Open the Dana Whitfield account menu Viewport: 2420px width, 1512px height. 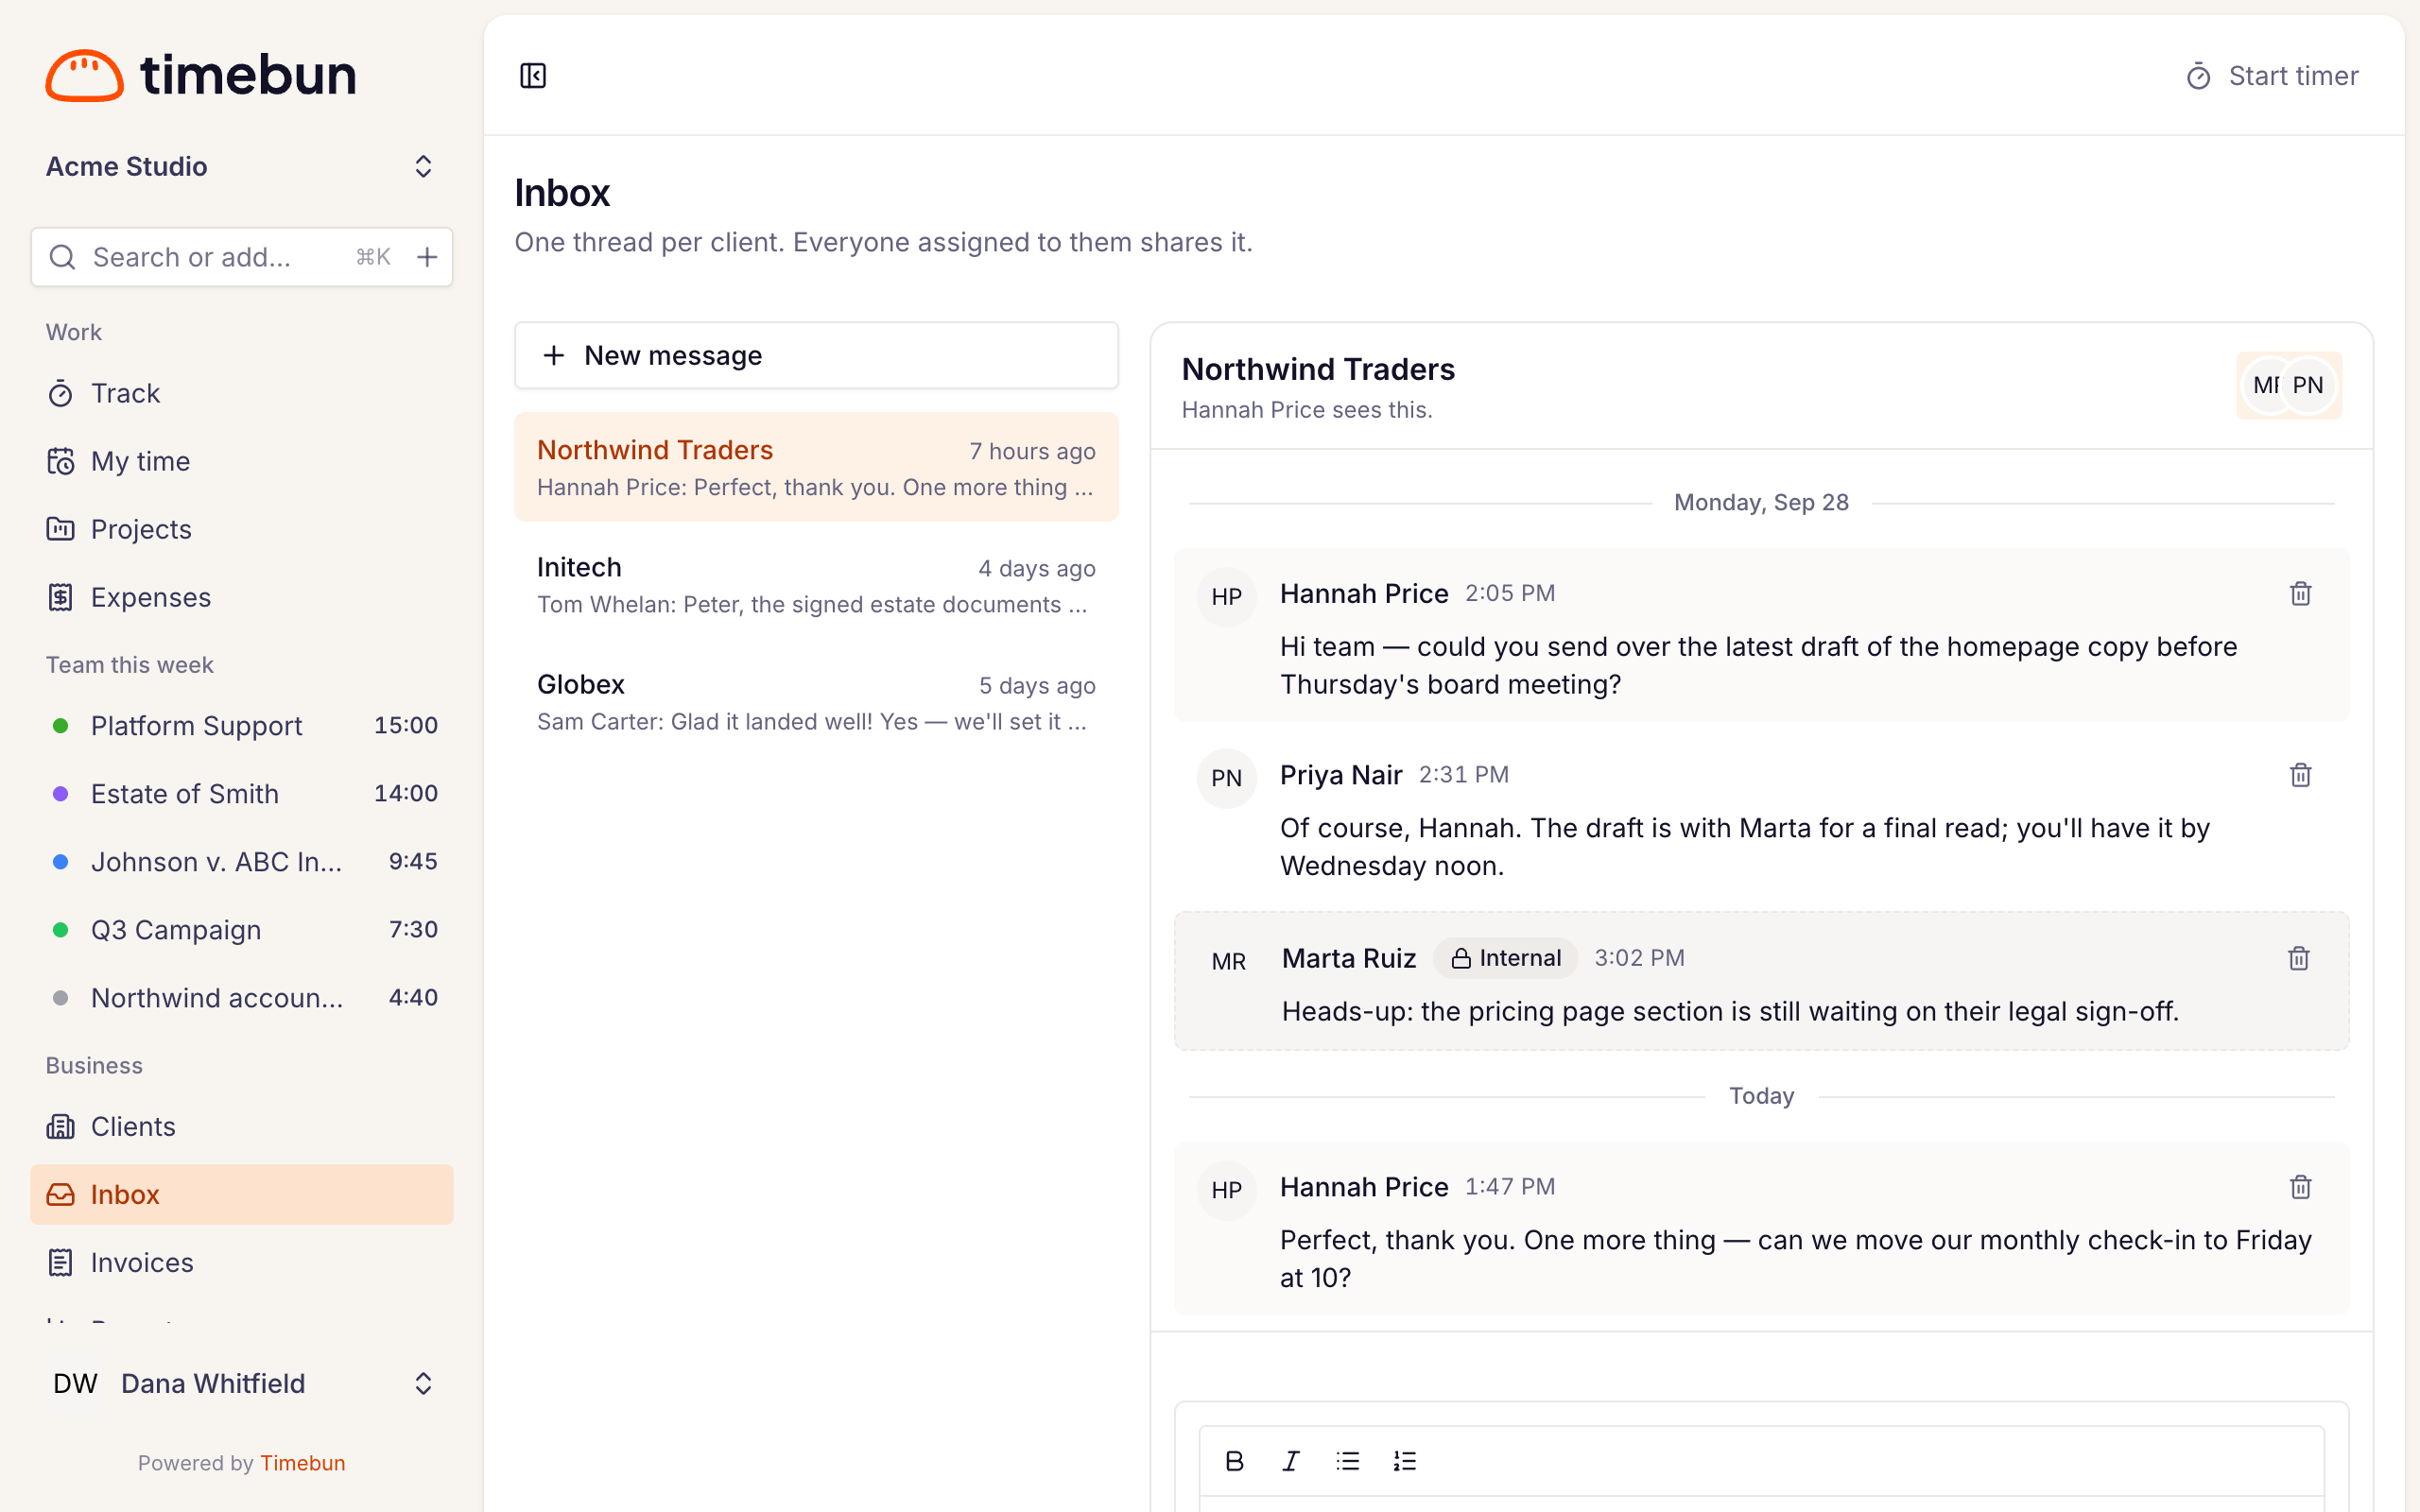(x=242, y=1383)
